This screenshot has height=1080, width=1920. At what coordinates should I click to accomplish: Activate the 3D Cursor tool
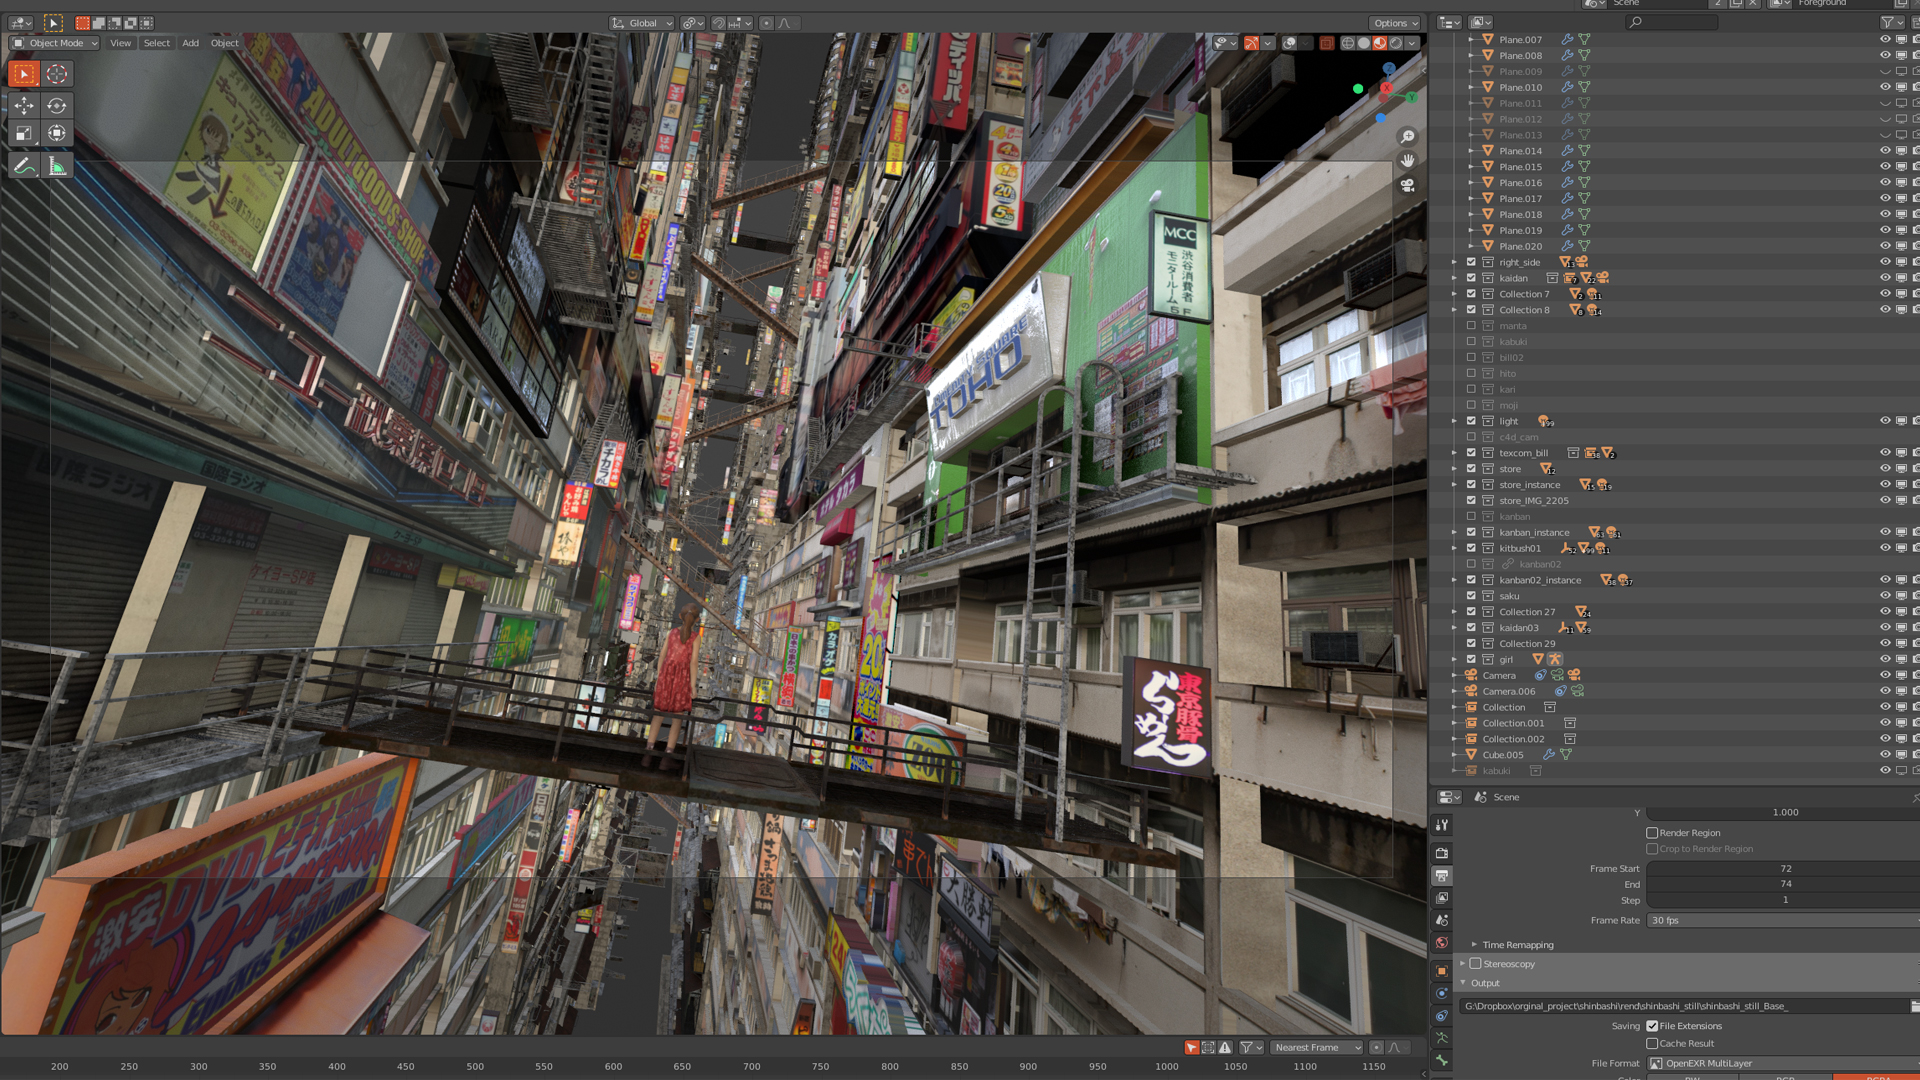[57, 74]
